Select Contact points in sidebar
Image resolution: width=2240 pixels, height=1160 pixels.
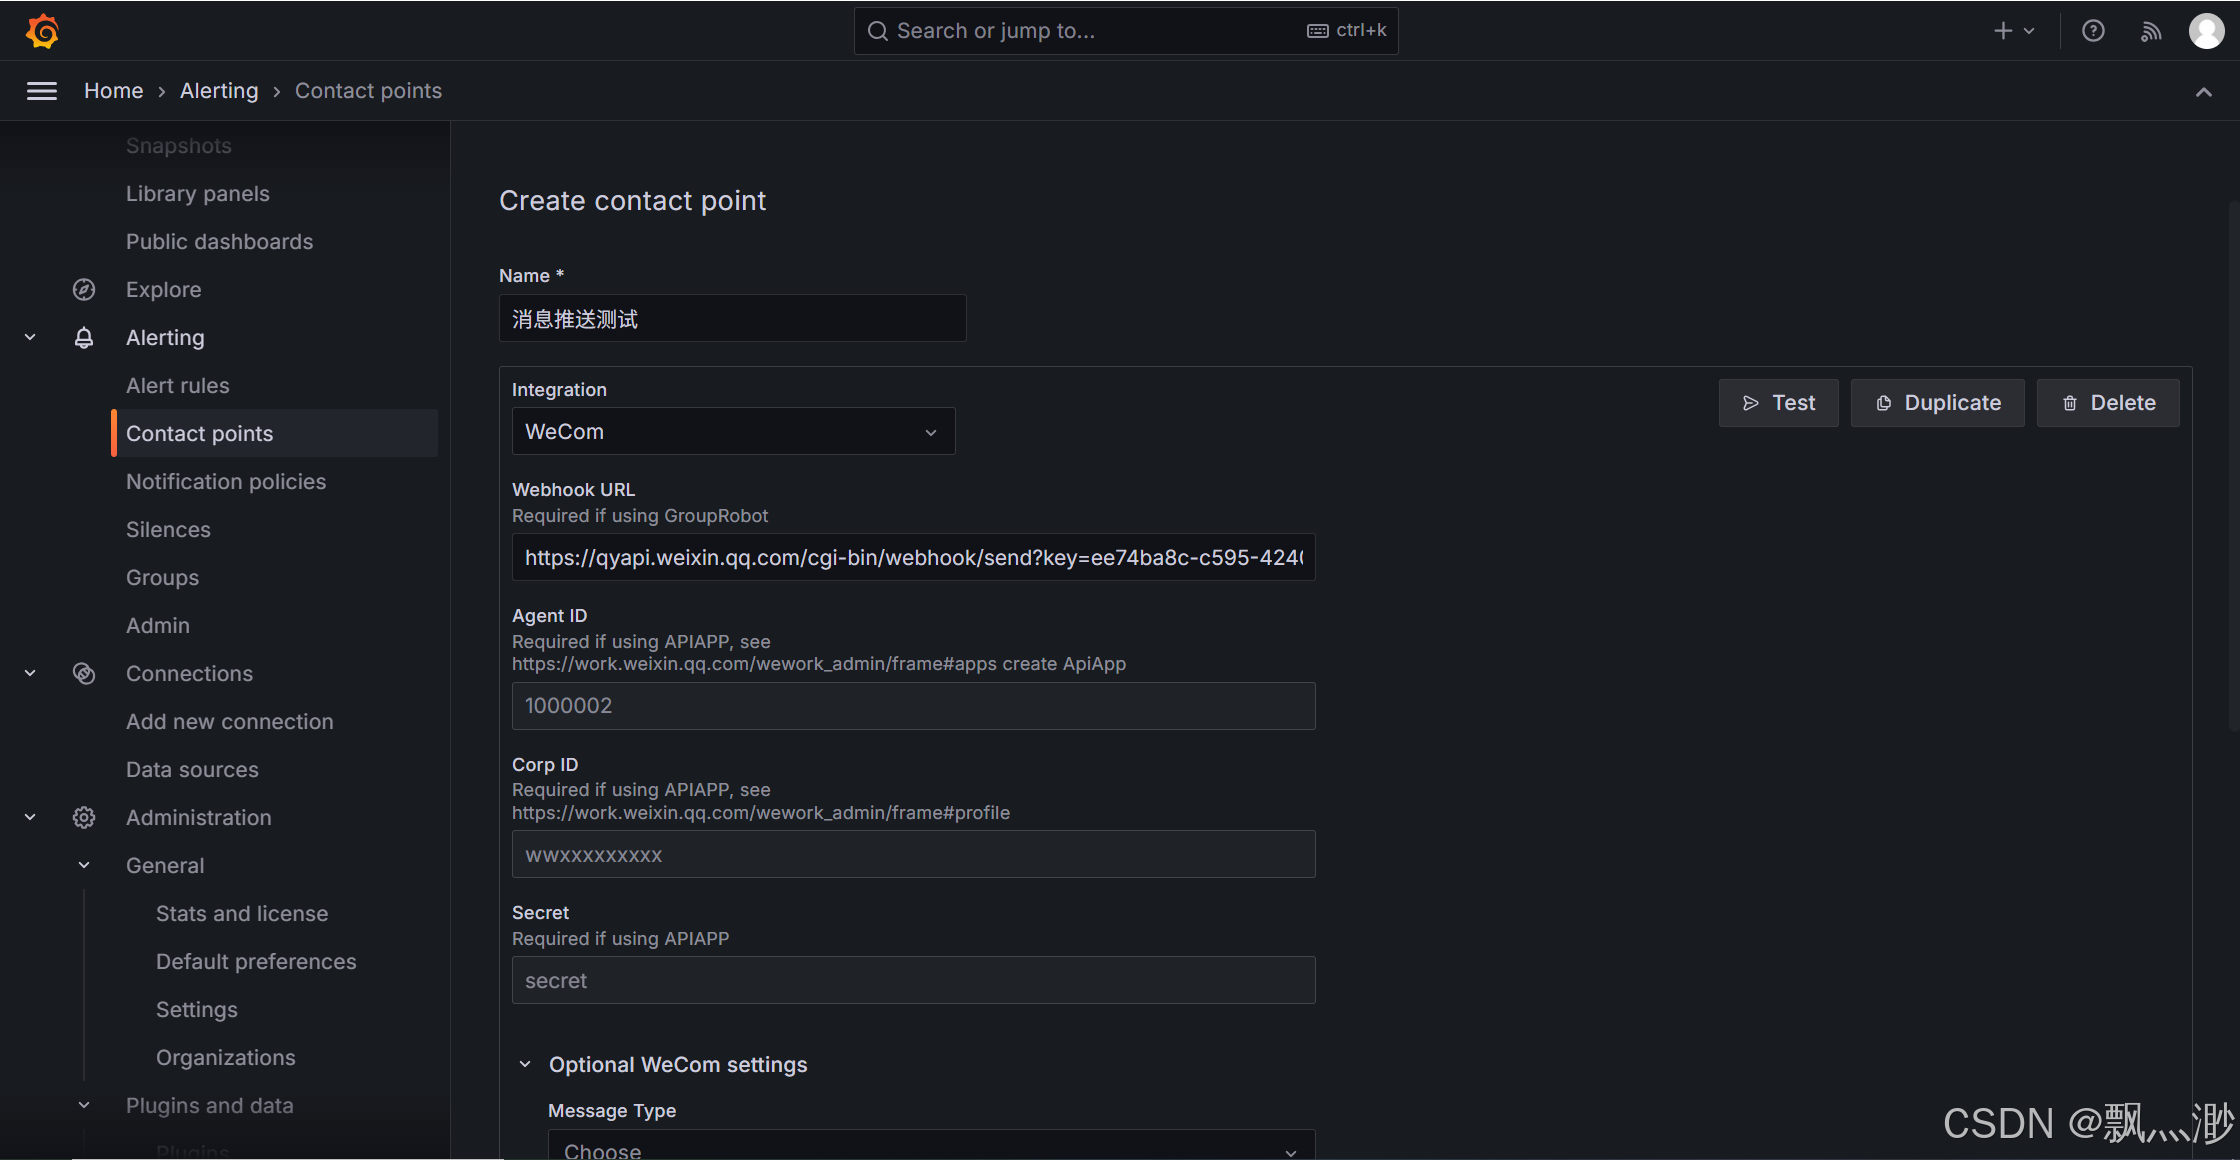point(275,434)
